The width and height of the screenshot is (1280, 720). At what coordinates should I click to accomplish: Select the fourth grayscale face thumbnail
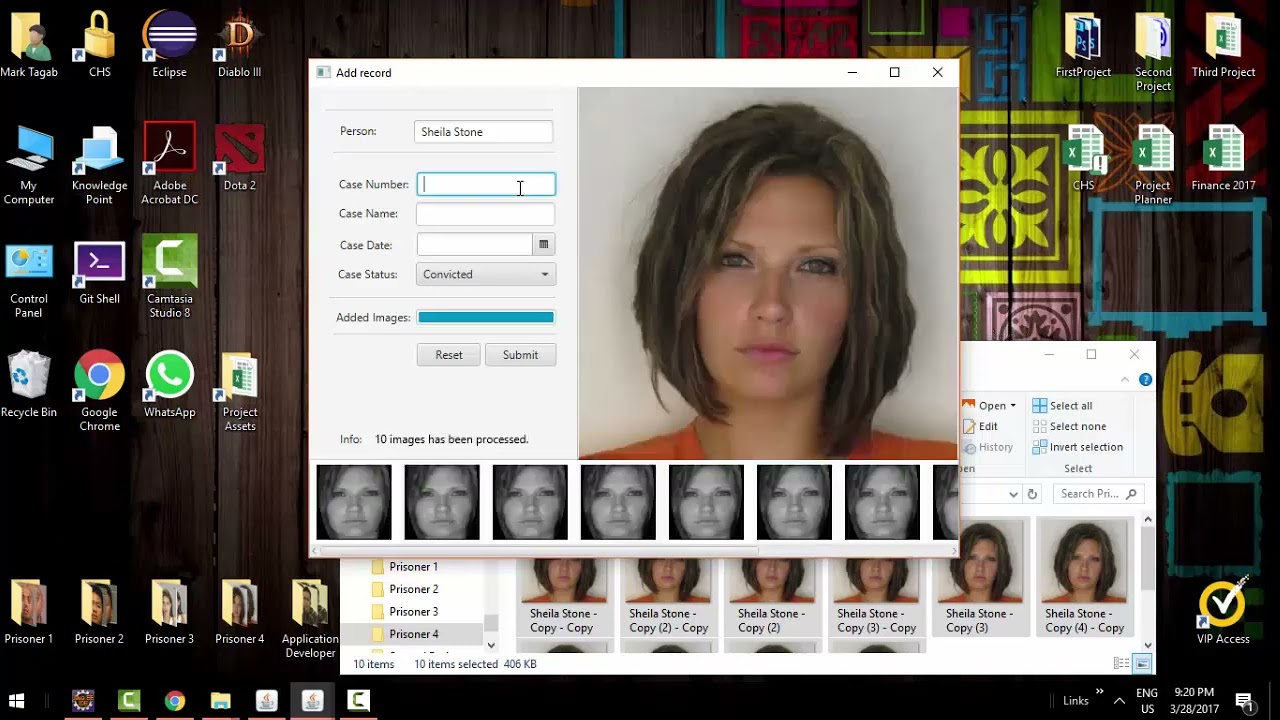point(618,502)
